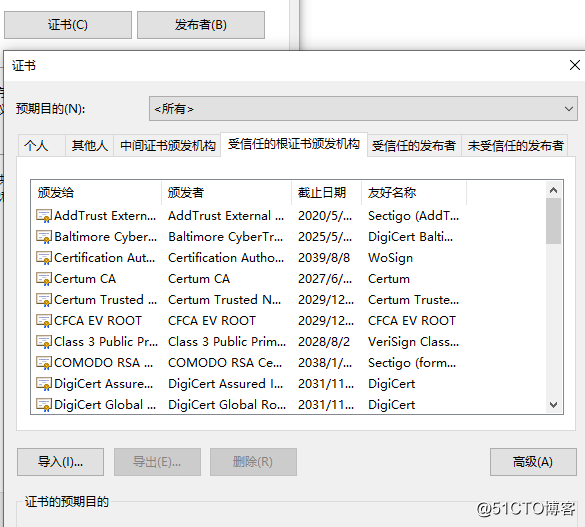
Task: Click the certificate list scrollbar thumb
Action: [554, 221]
